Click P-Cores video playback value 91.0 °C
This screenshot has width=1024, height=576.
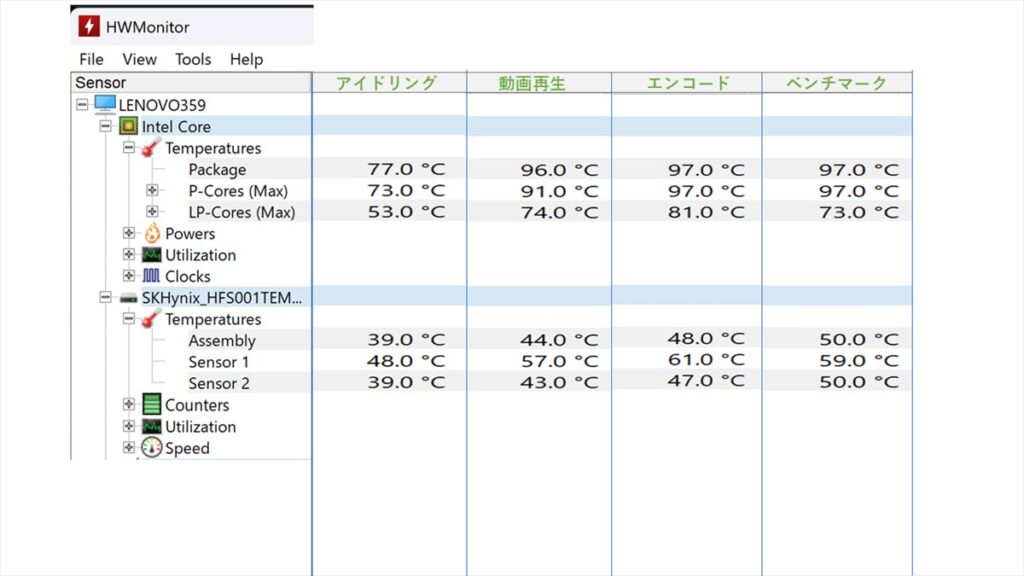pos(559,191)
